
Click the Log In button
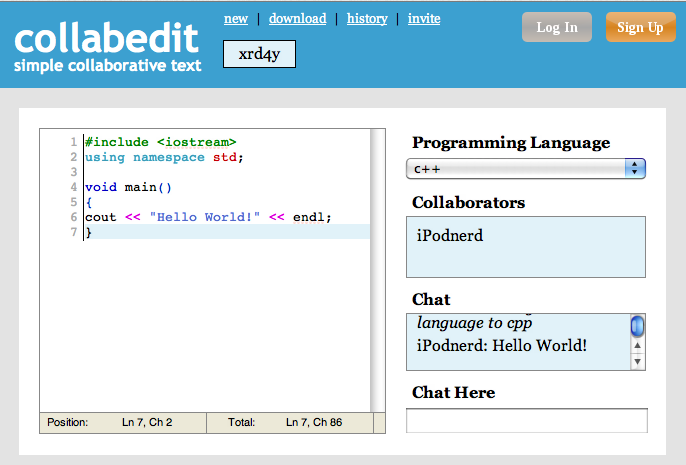(556, 27)
